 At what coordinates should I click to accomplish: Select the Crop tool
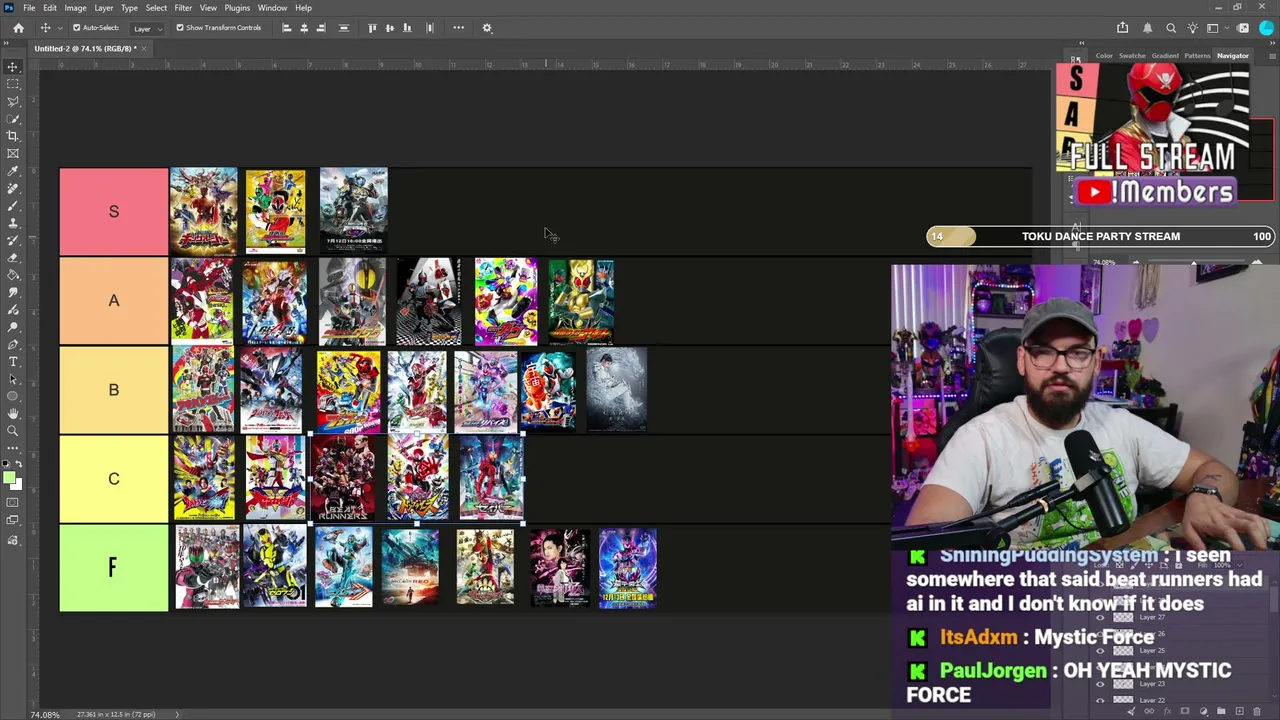click(x=13, y=136)
